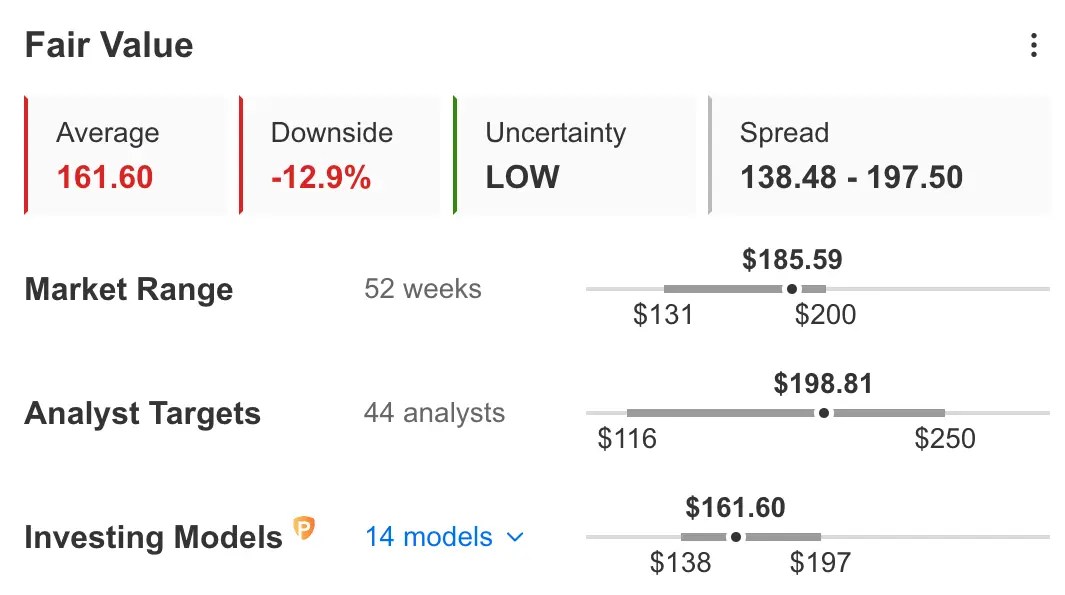Click the Analyst Targets slider dot
Viewport: 1065px width, 595px height.
point(823,413)
